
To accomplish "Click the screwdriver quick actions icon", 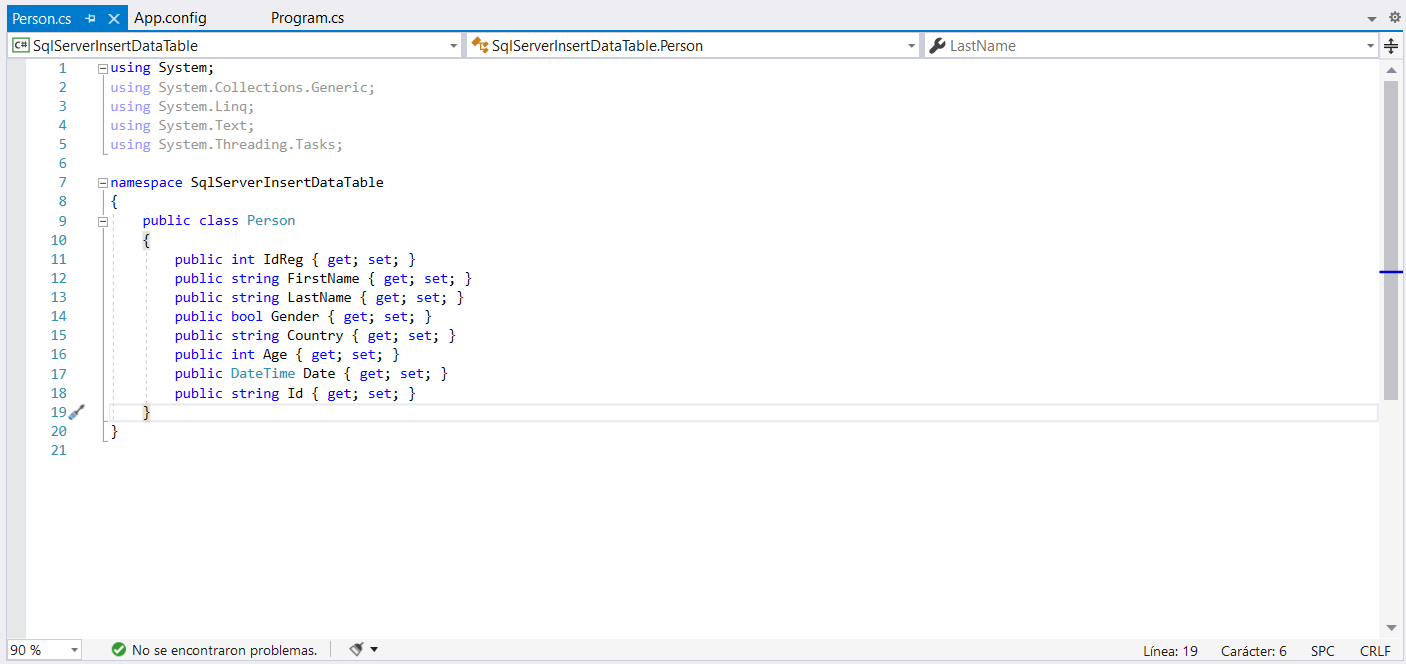I will 77,412.
